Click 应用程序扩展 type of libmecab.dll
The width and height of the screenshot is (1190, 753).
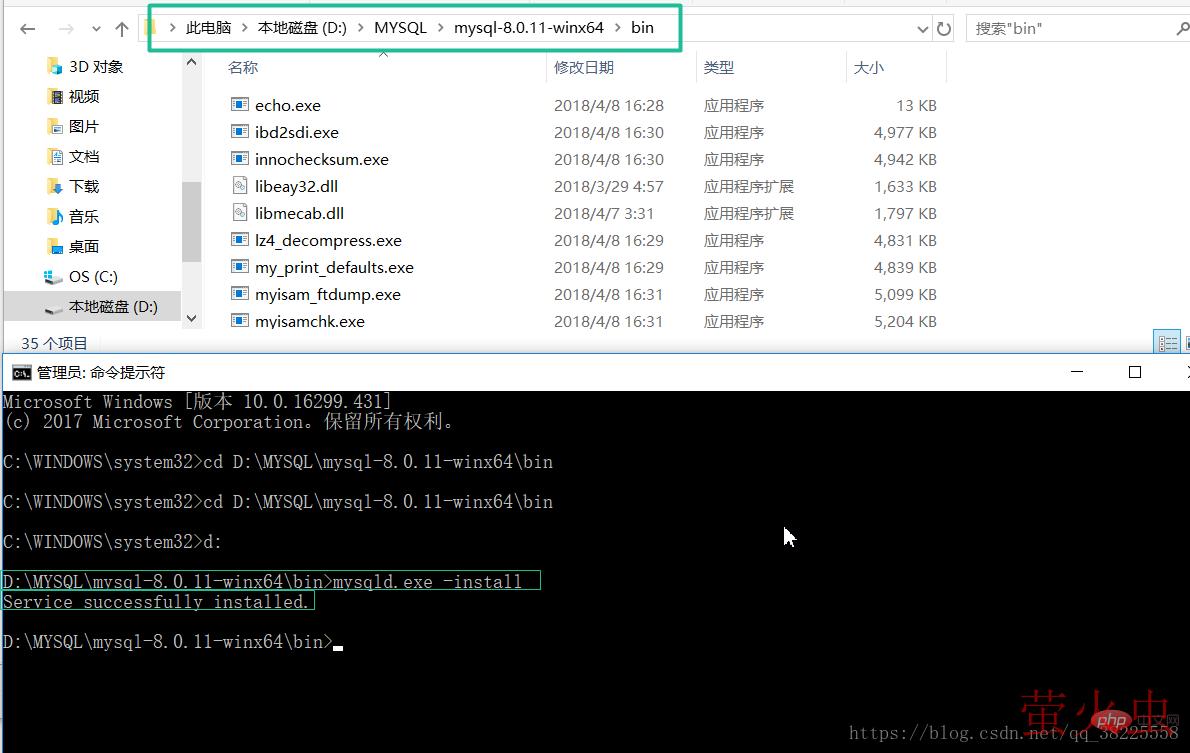coord(748,214)
